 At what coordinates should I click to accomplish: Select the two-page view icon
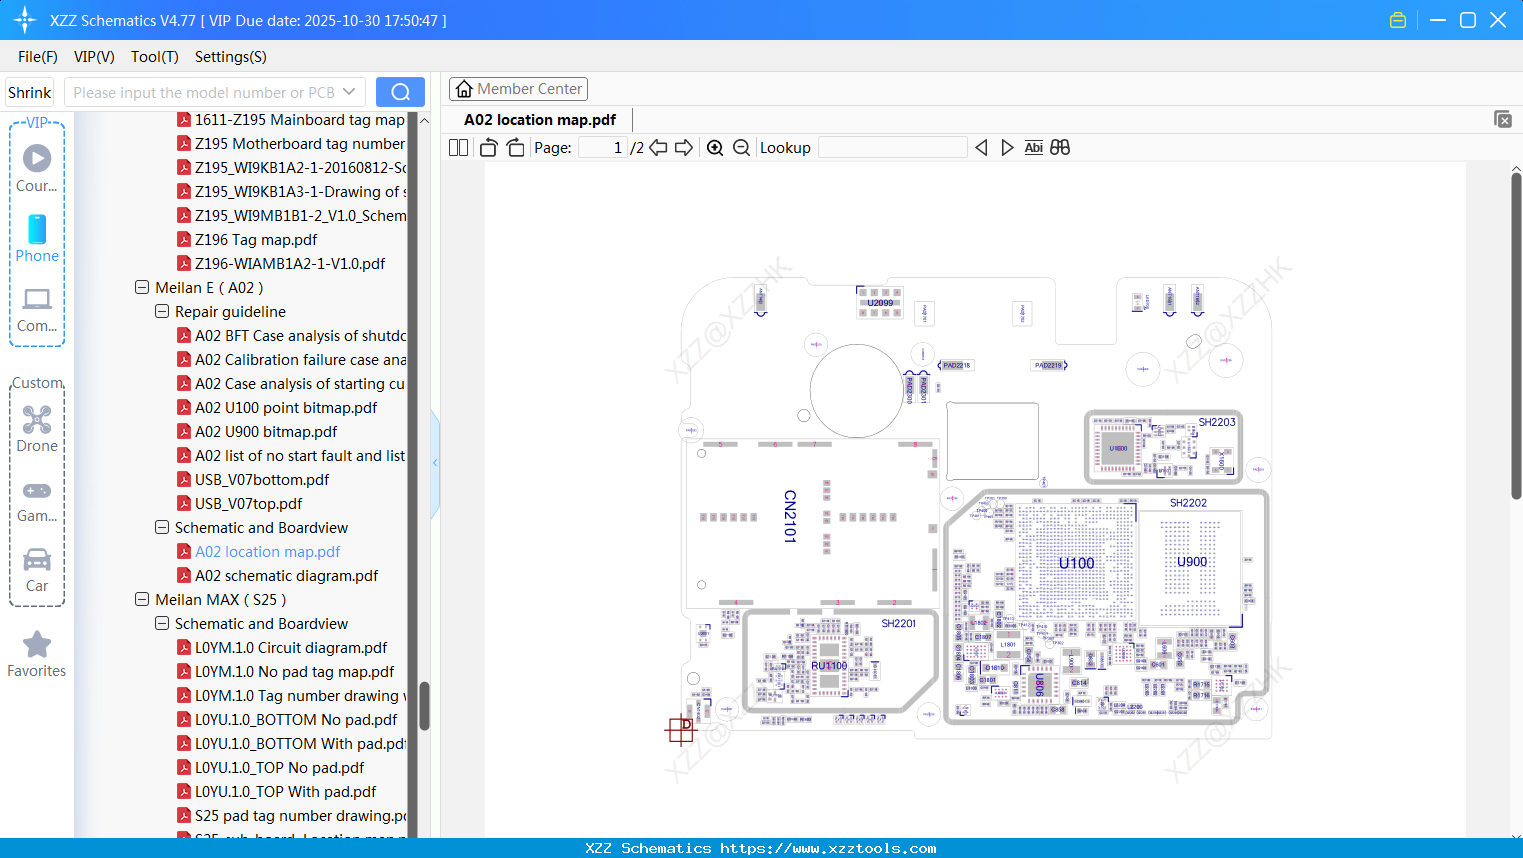point(457,147)
